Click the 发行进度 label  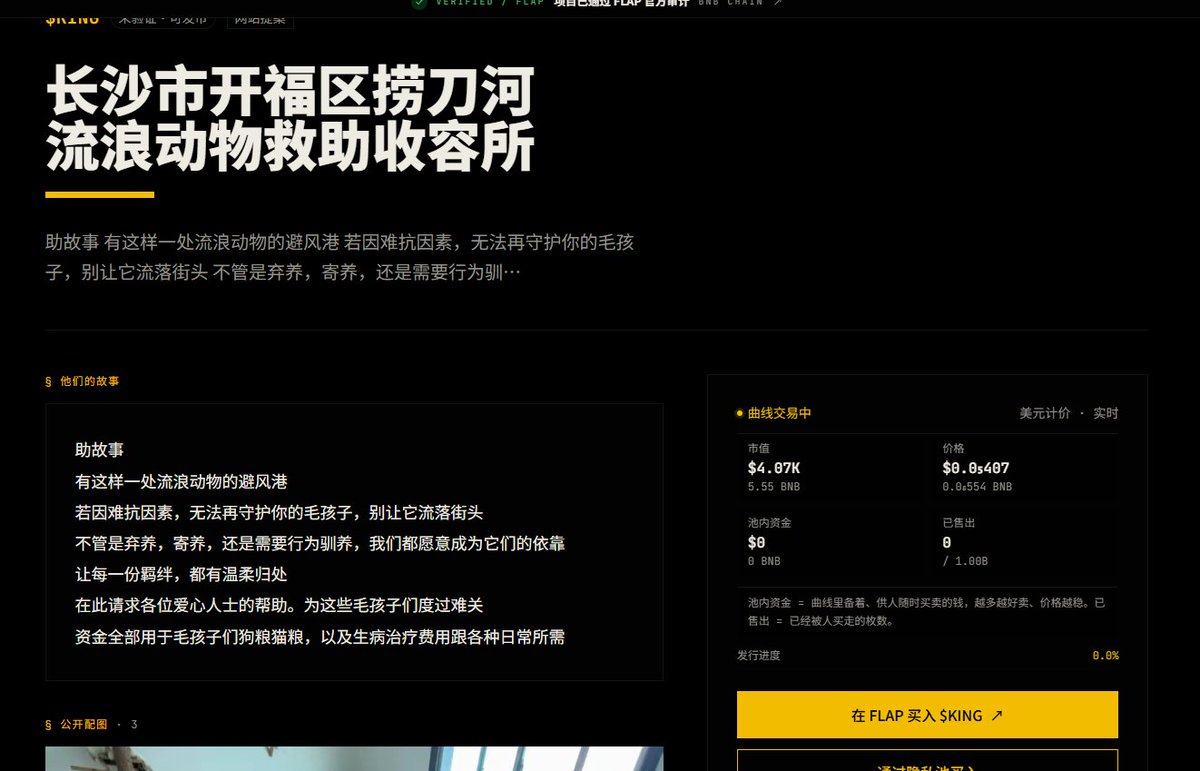pos(758,655)
